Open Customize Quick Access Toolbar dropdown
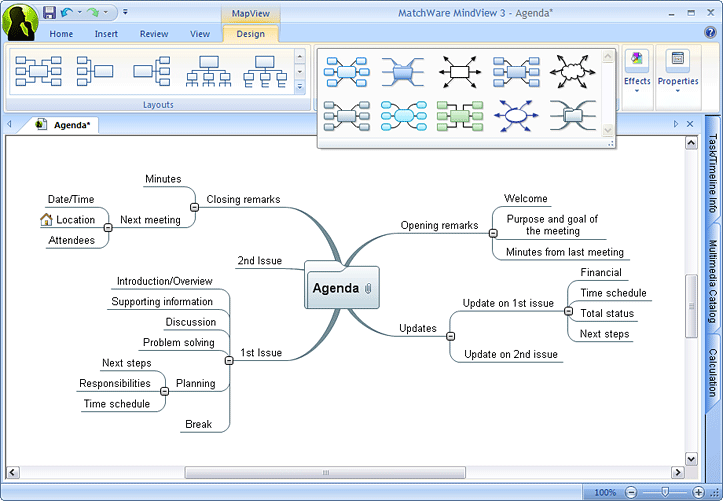The height and width of the screenshot is (501, 723). point(125,12)
